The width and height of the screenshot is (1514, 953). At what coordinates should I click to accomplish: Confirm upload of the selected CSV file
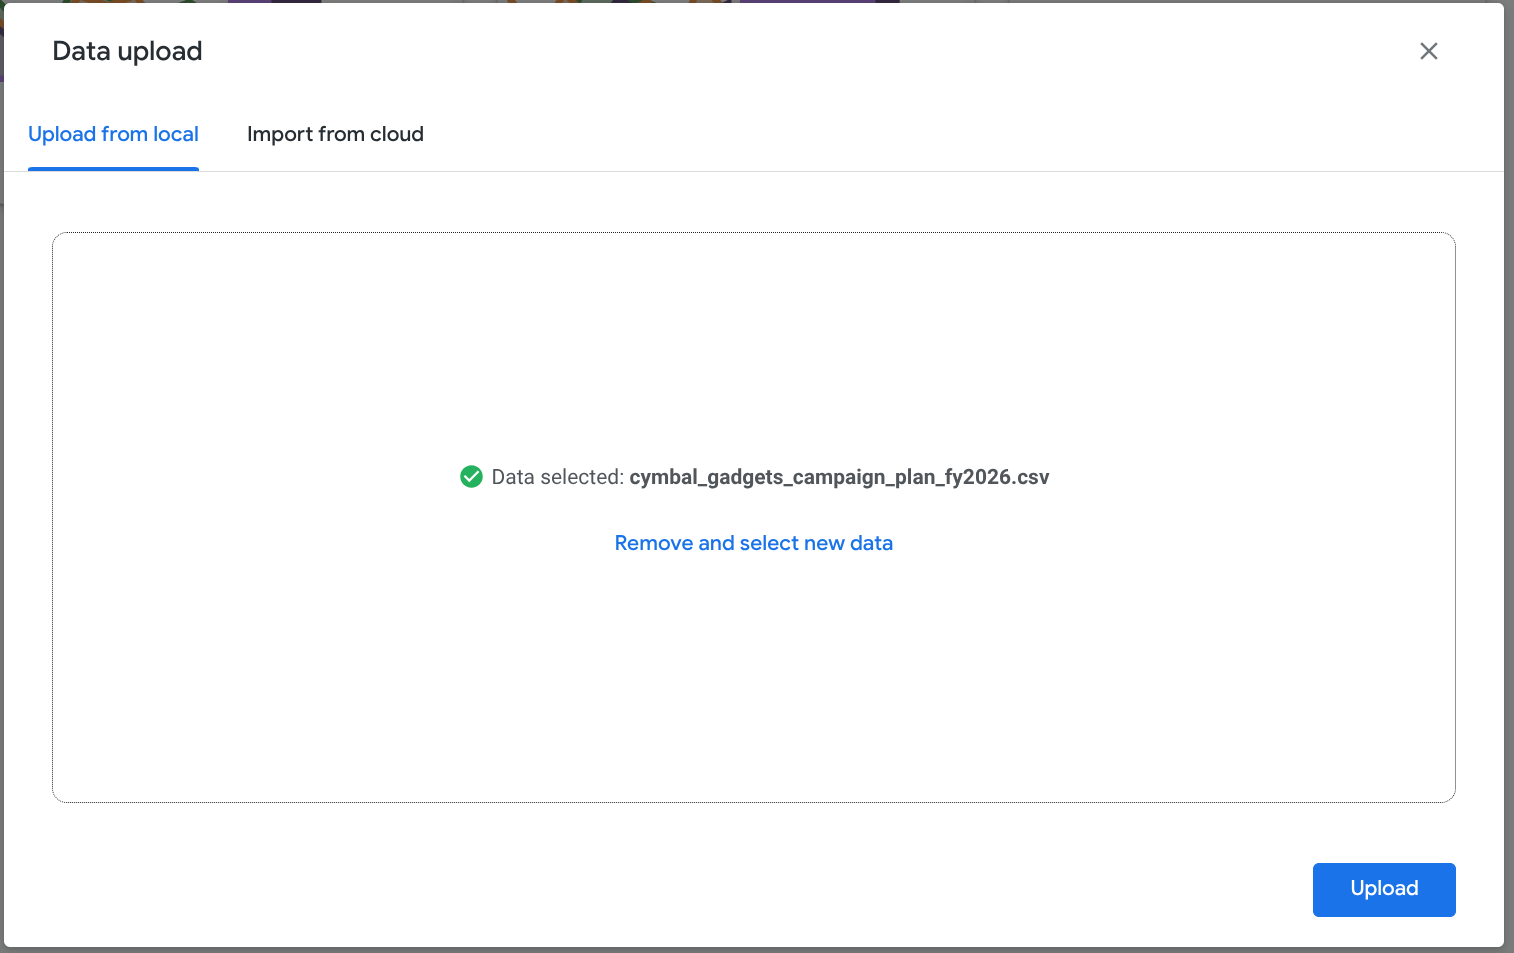click(1384, 889)
